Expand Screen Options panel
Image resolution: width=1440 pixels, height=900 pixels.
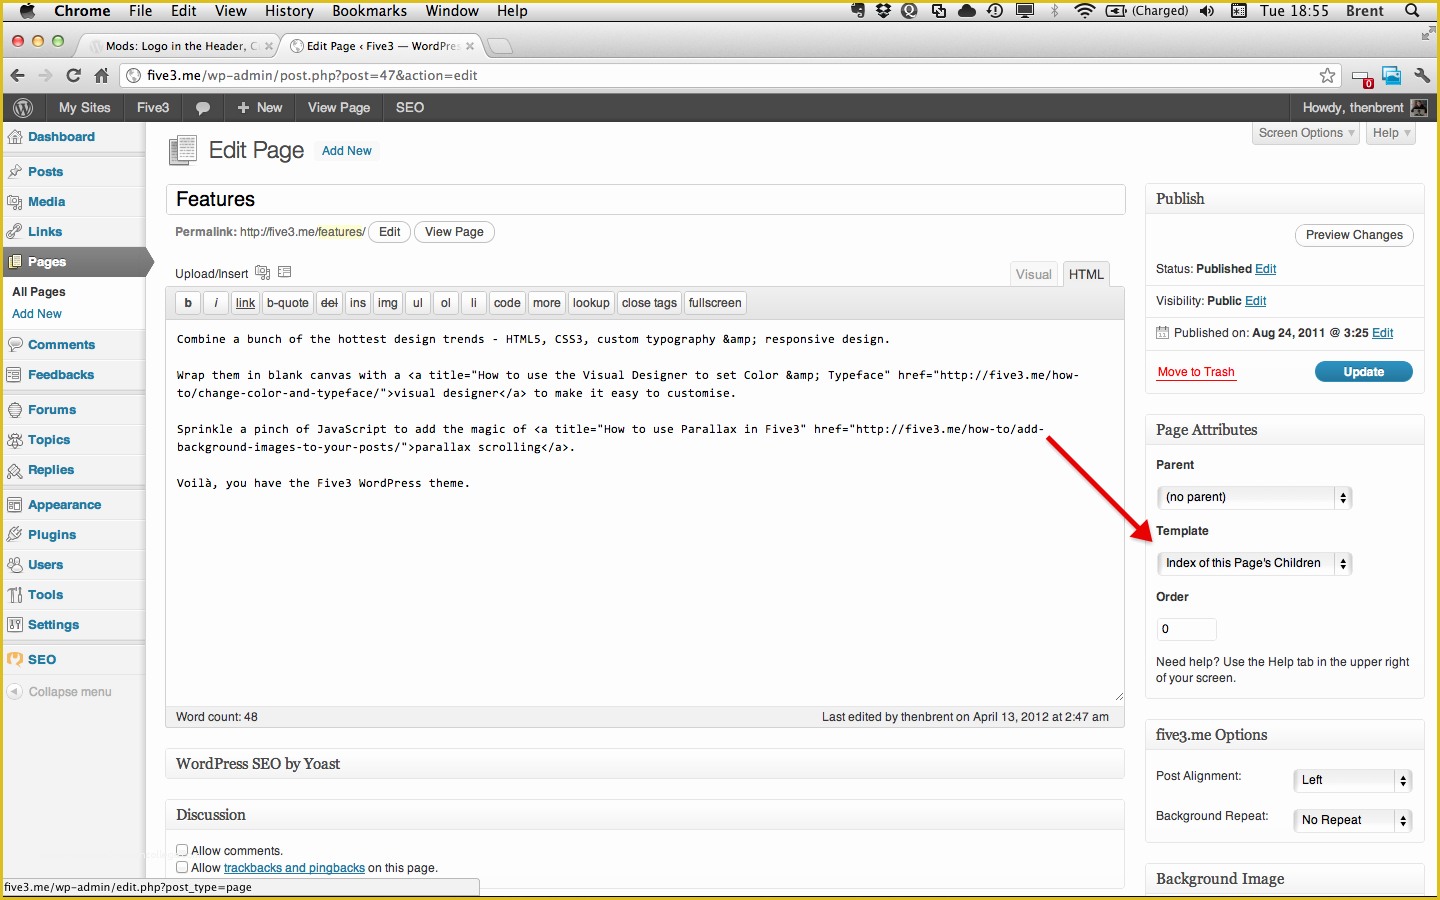(x=1306, y=133)
